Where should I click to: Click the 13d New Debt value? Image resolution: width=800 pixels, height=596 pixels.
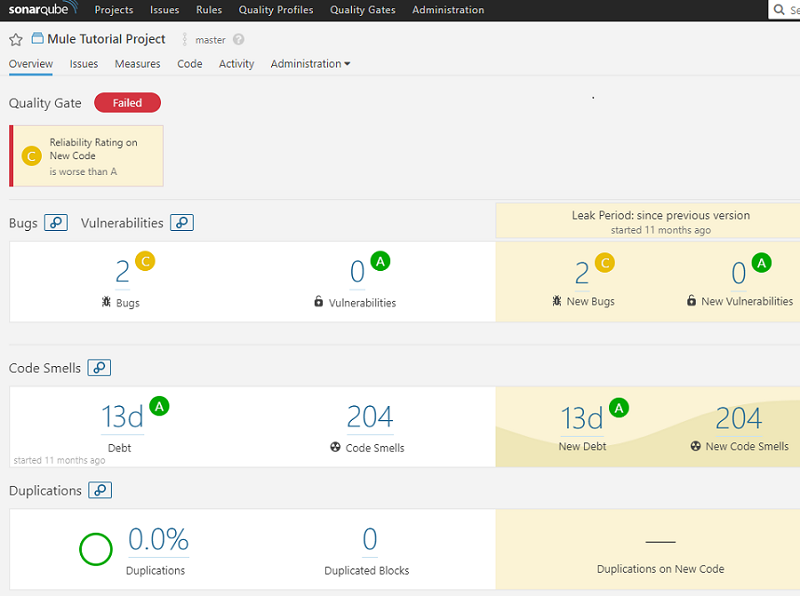[582, 418]
